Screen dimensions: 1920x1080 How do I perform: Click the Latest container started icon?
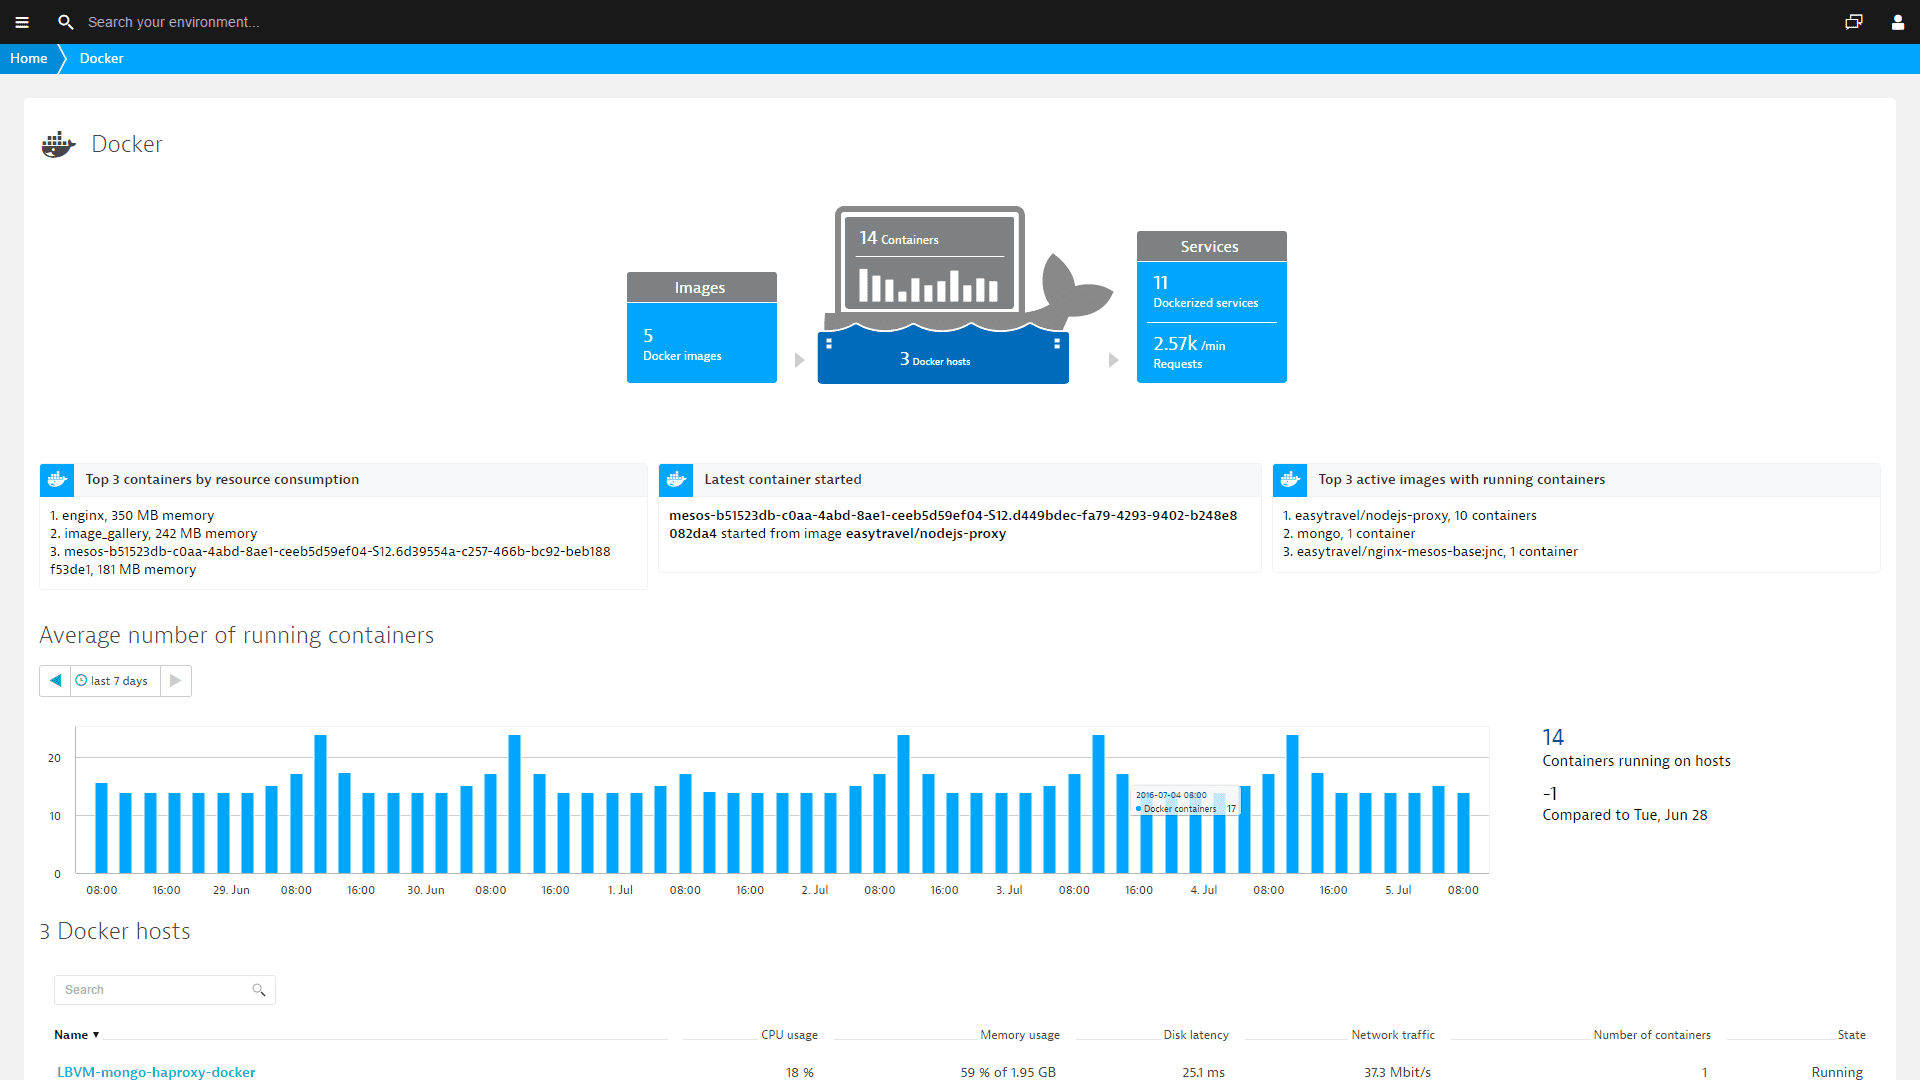[674, 479]
